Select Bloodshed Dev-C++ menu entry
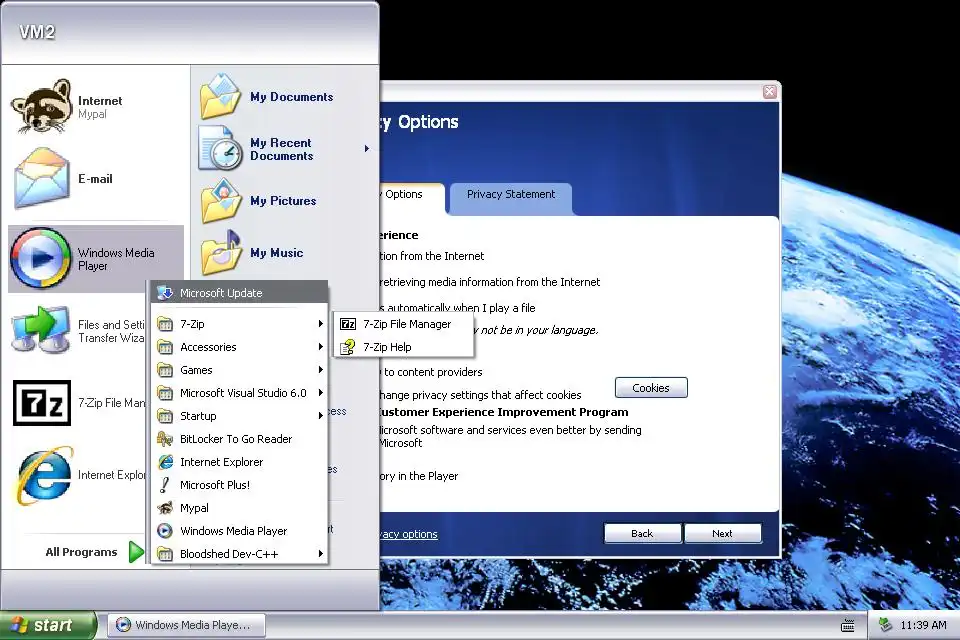Viewport: 960px width, 640px height. pyautogui.click(x=239, y=554)
